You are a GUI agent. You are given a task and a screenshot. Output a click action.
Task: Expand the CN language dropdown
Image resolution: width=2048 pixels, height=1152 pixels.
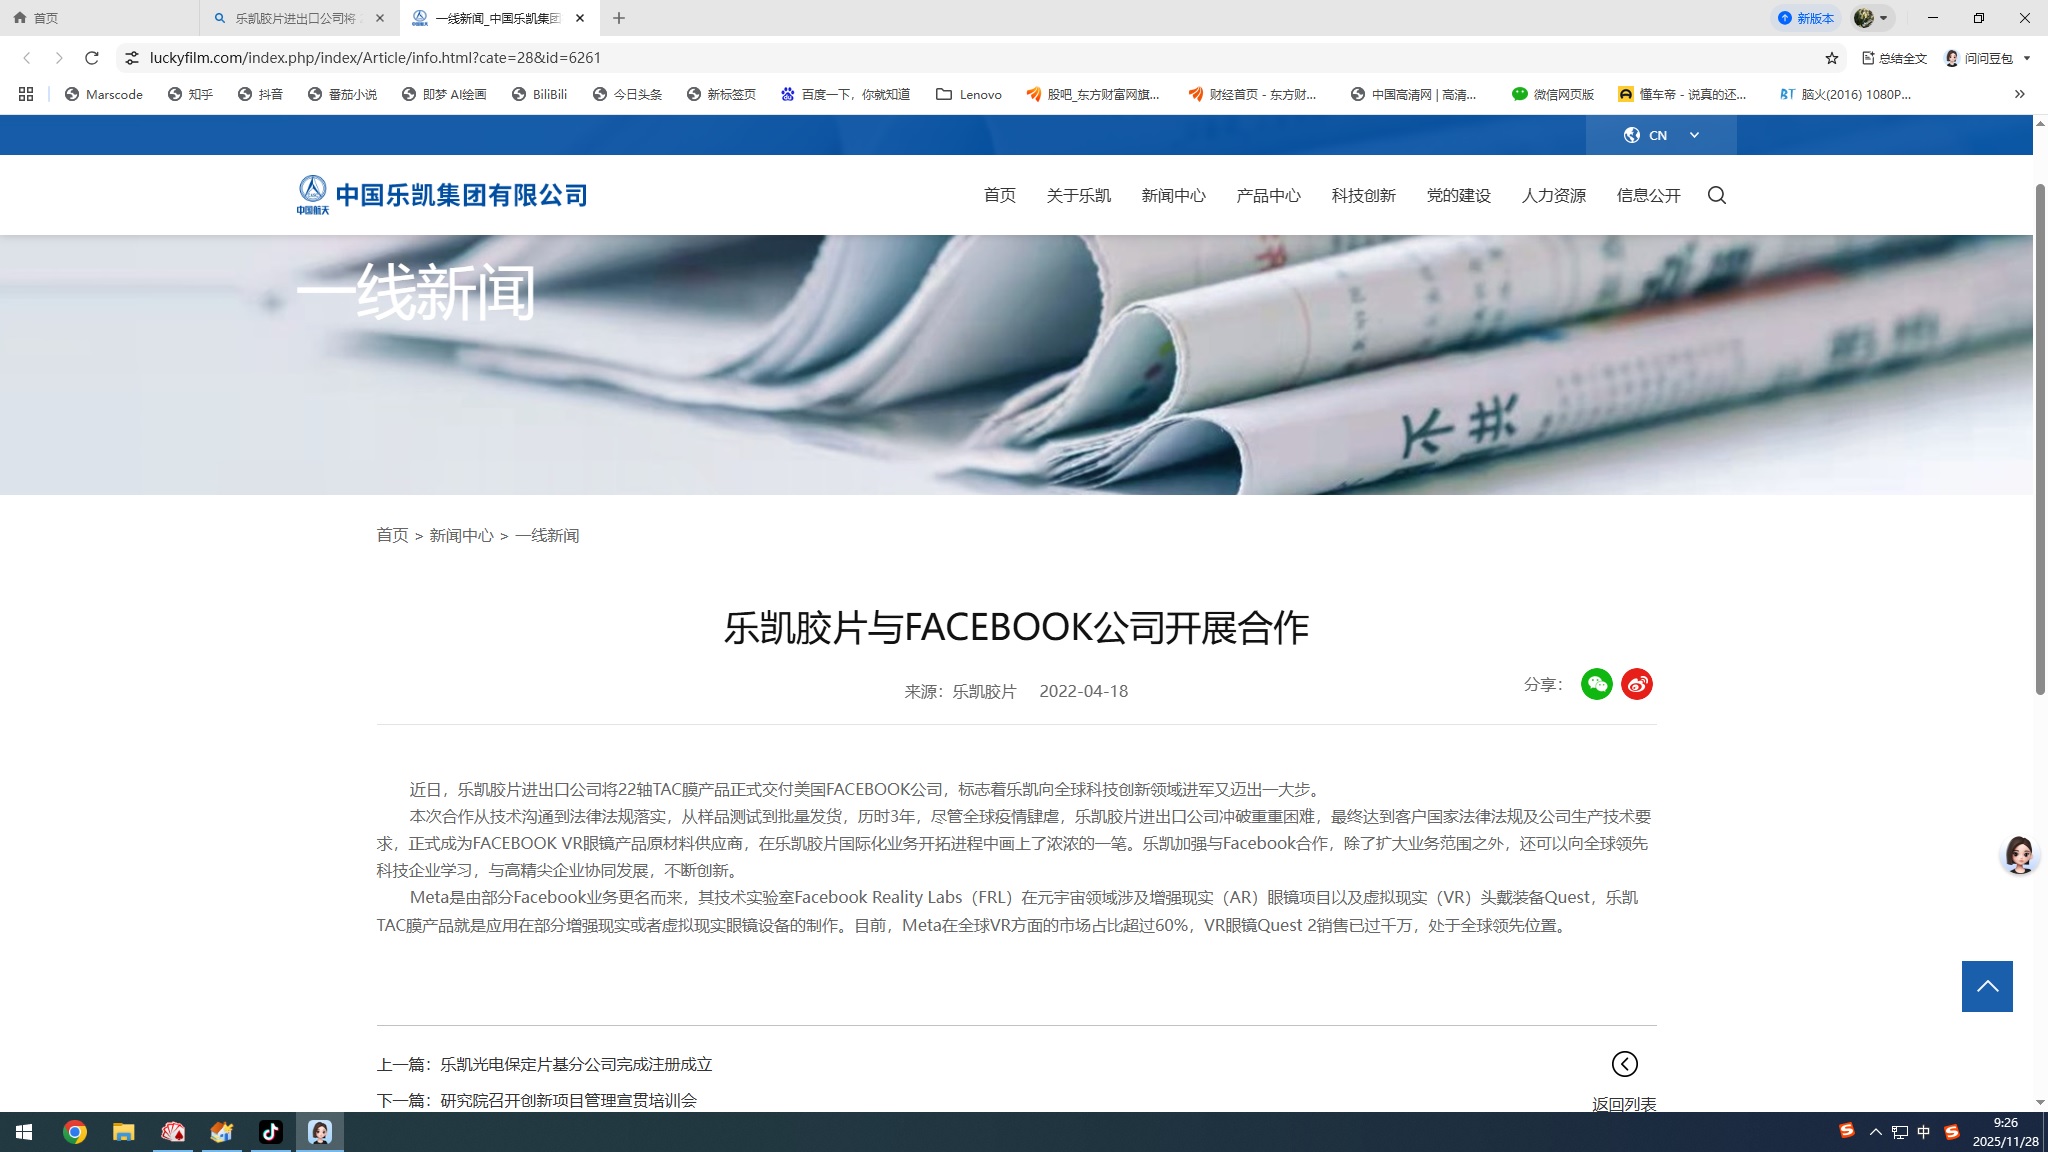coord(1661,135)
